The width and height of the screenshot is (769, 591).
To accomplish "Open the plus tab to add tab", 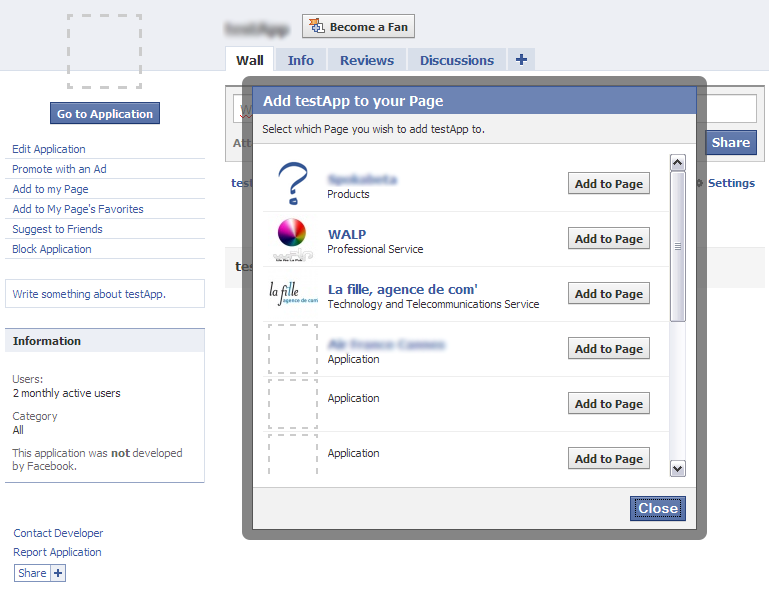I will [521, 60].
